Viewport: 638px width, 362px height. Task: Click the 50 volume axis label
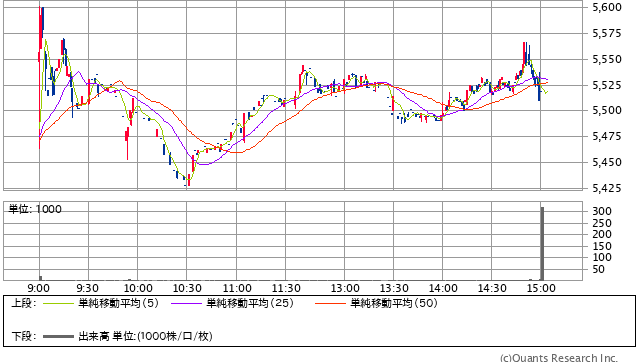(599, 269)
